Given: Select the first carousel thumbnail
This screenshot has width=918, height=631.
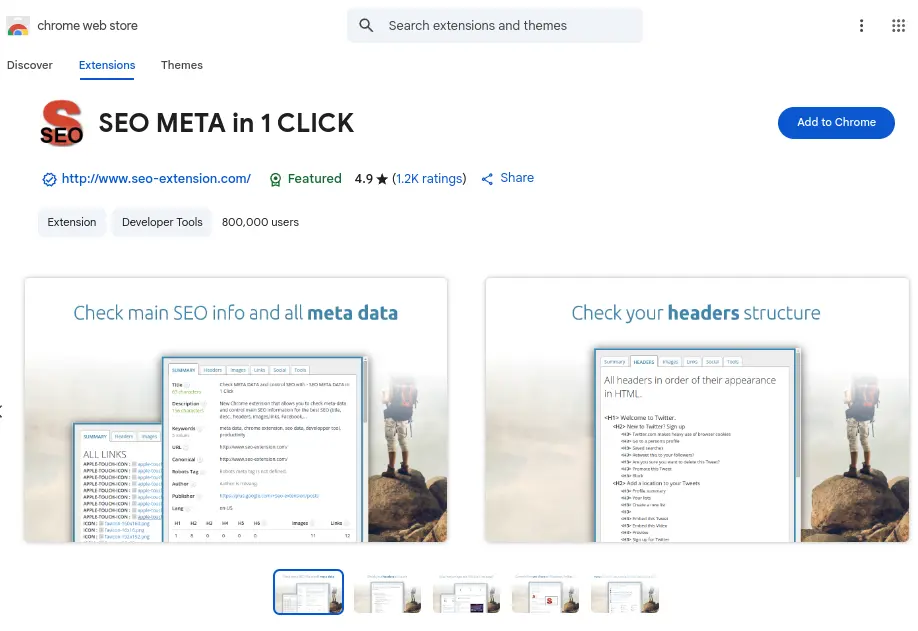Looking at the screenshot, I should pyautogui.click(x=309, y=592).
